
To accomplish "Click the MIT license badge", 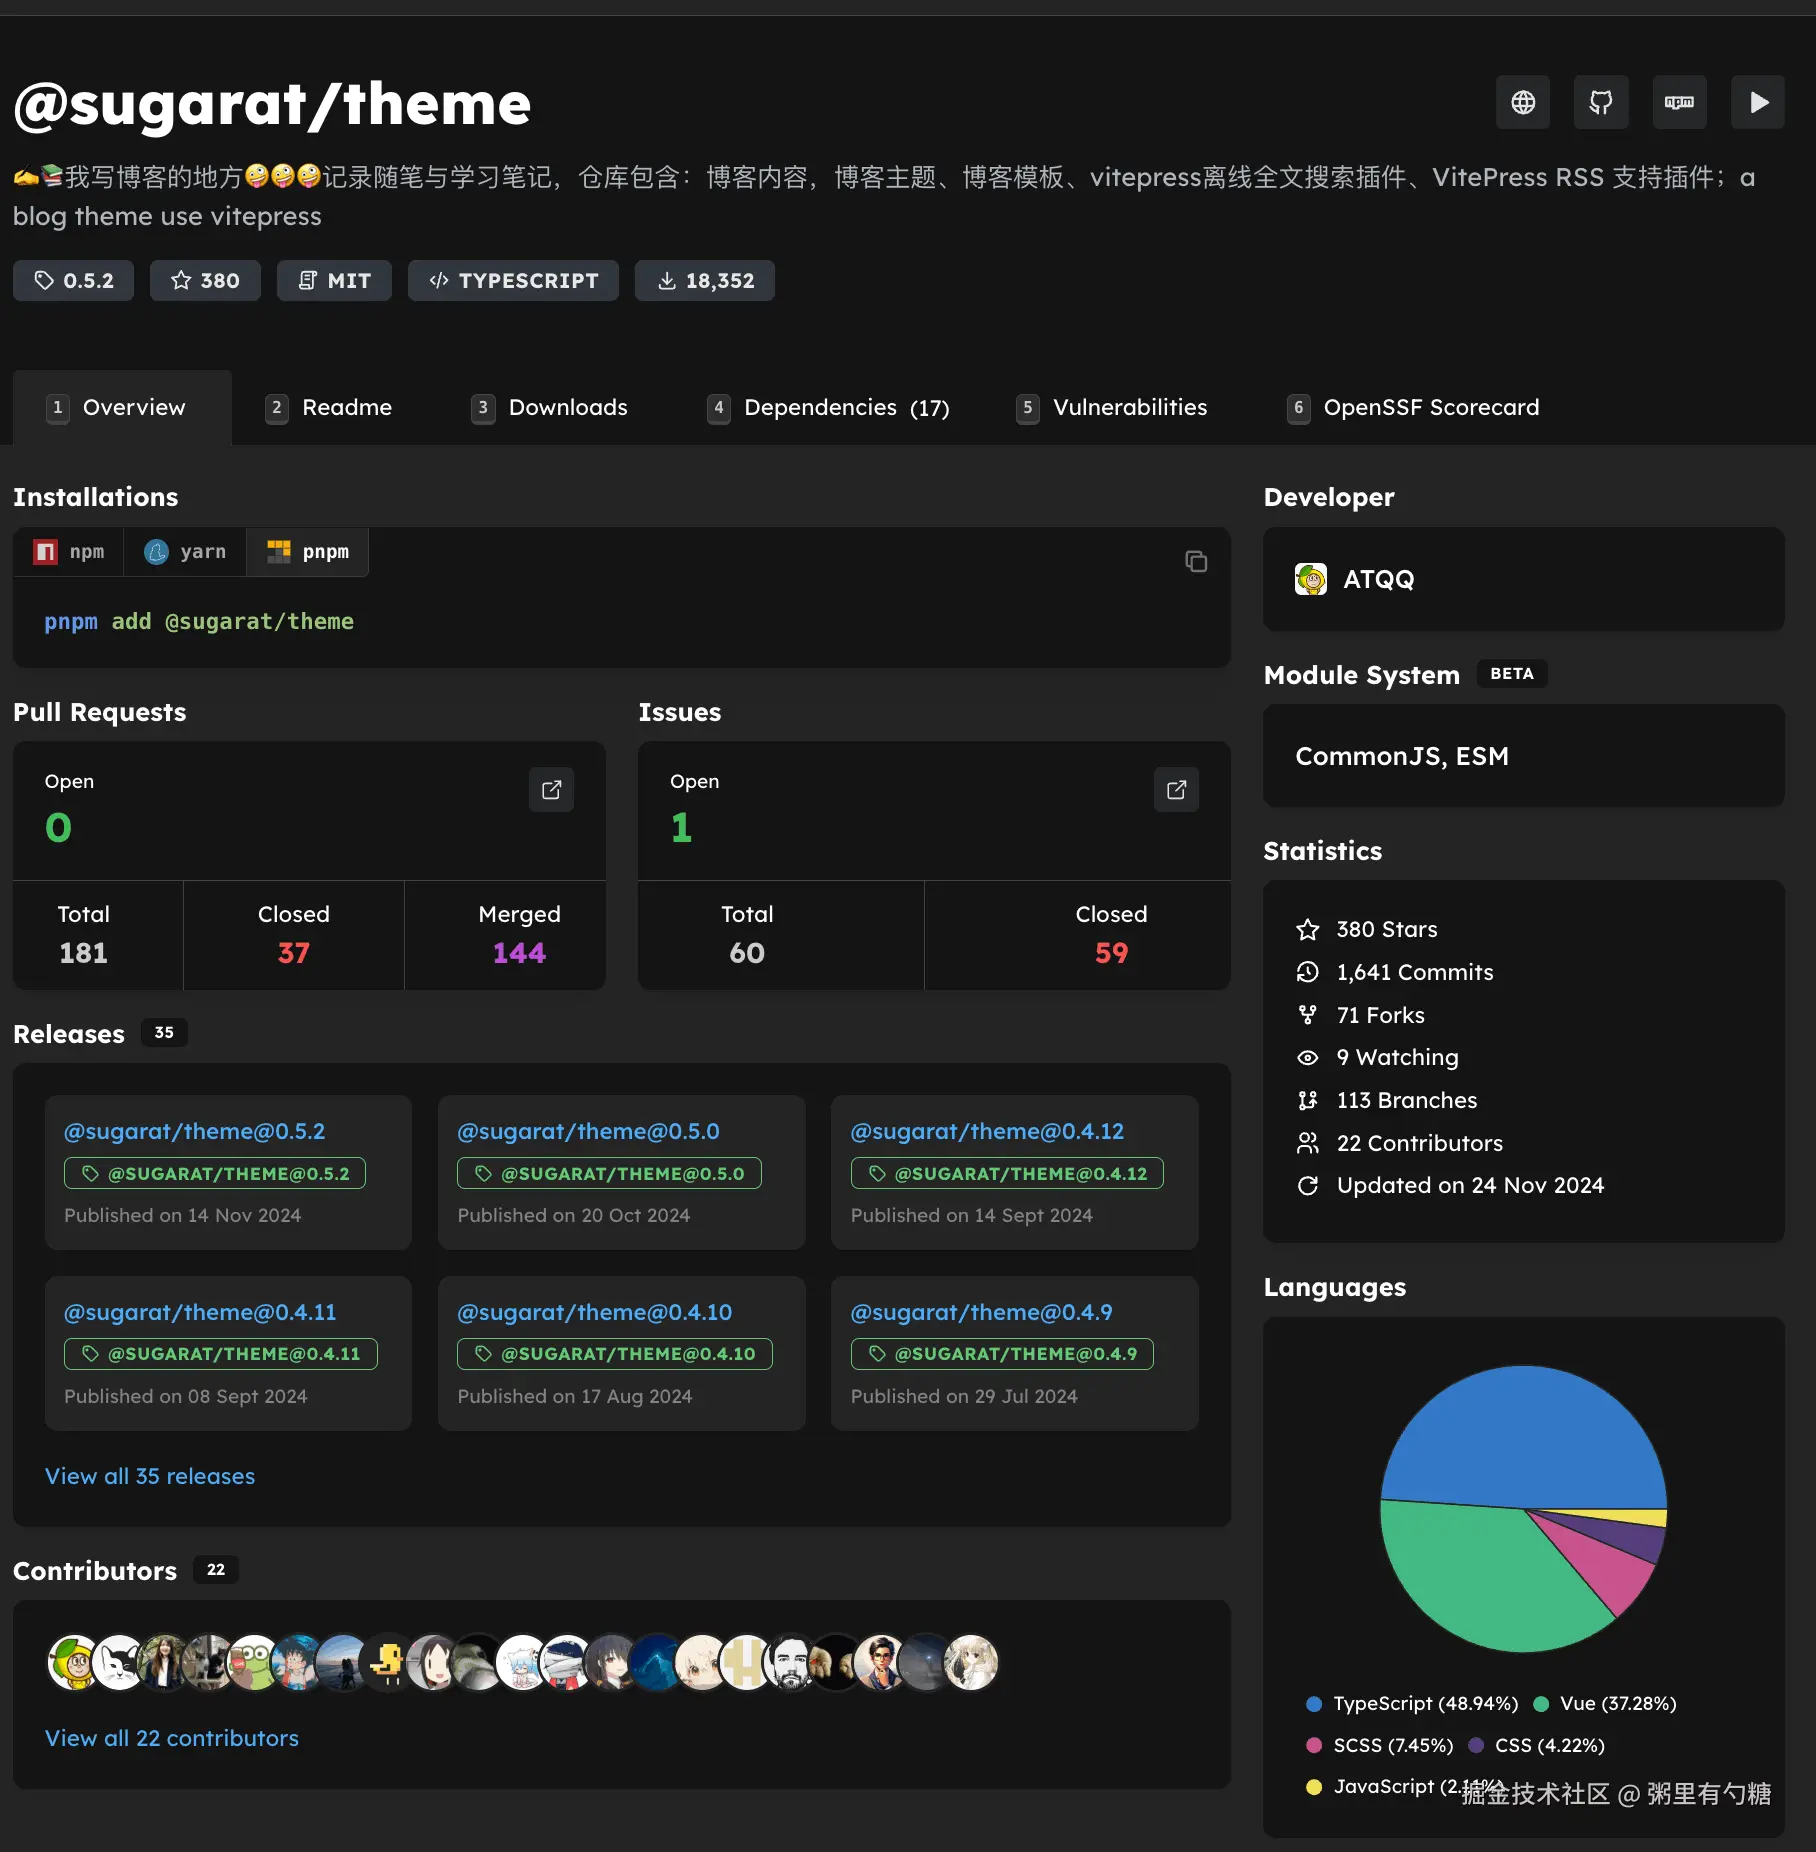I will click(334, 281).
